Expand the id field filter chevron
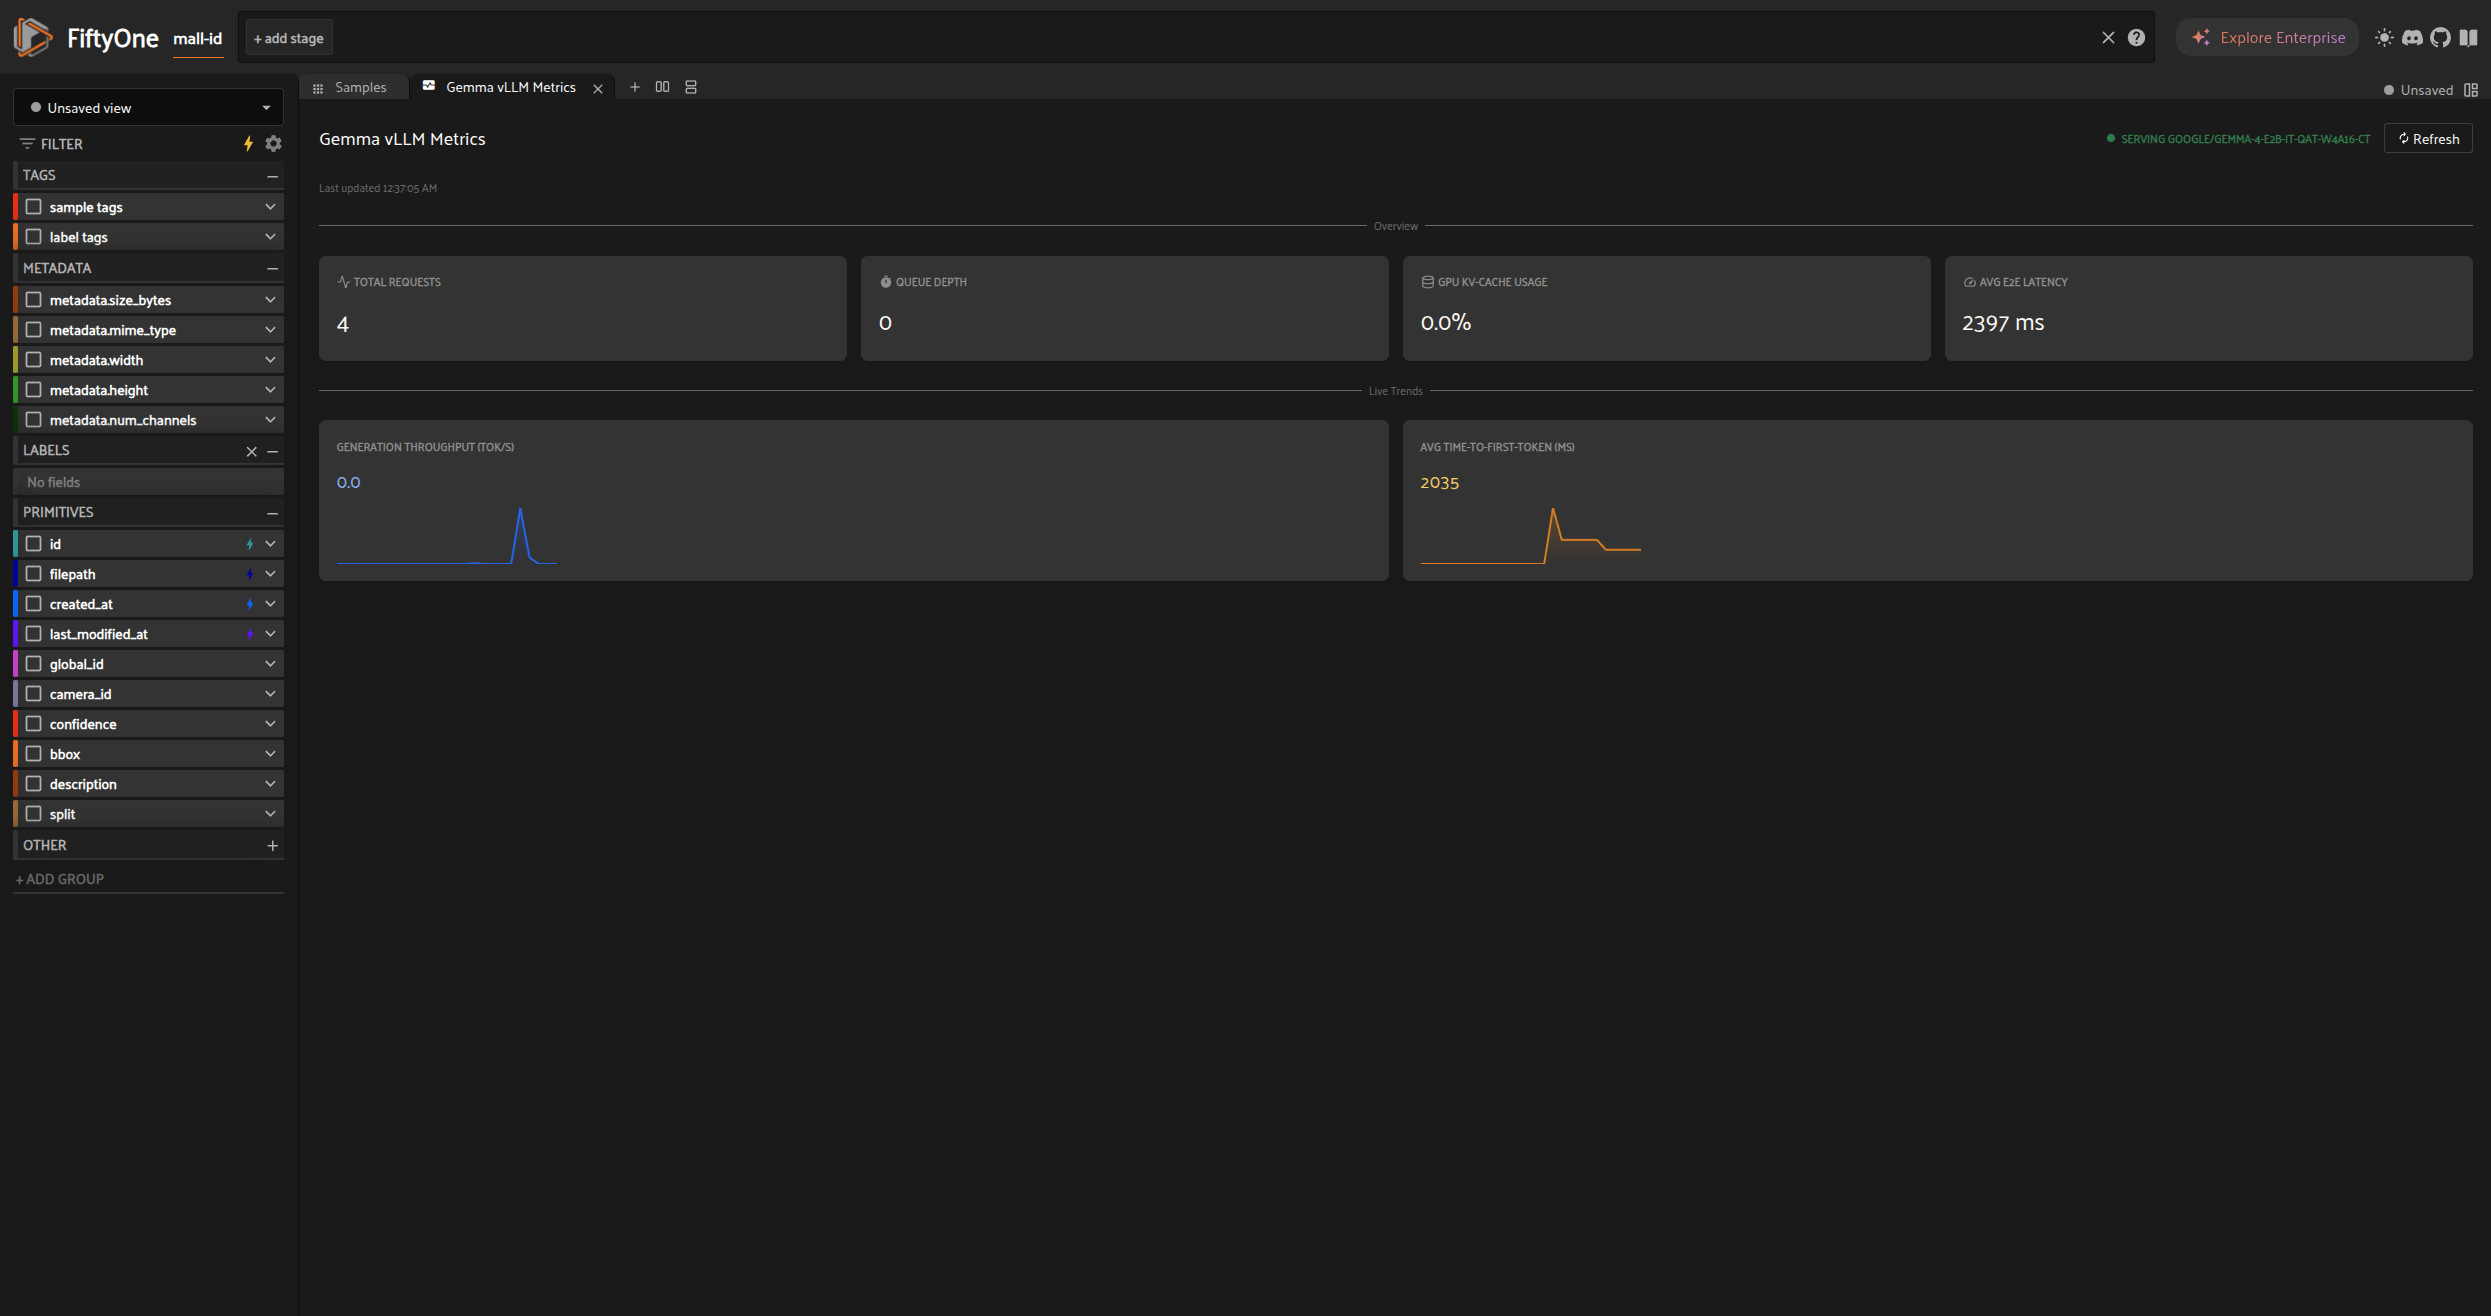This screenshot has width=2491, height=1316. pos(270,544)
